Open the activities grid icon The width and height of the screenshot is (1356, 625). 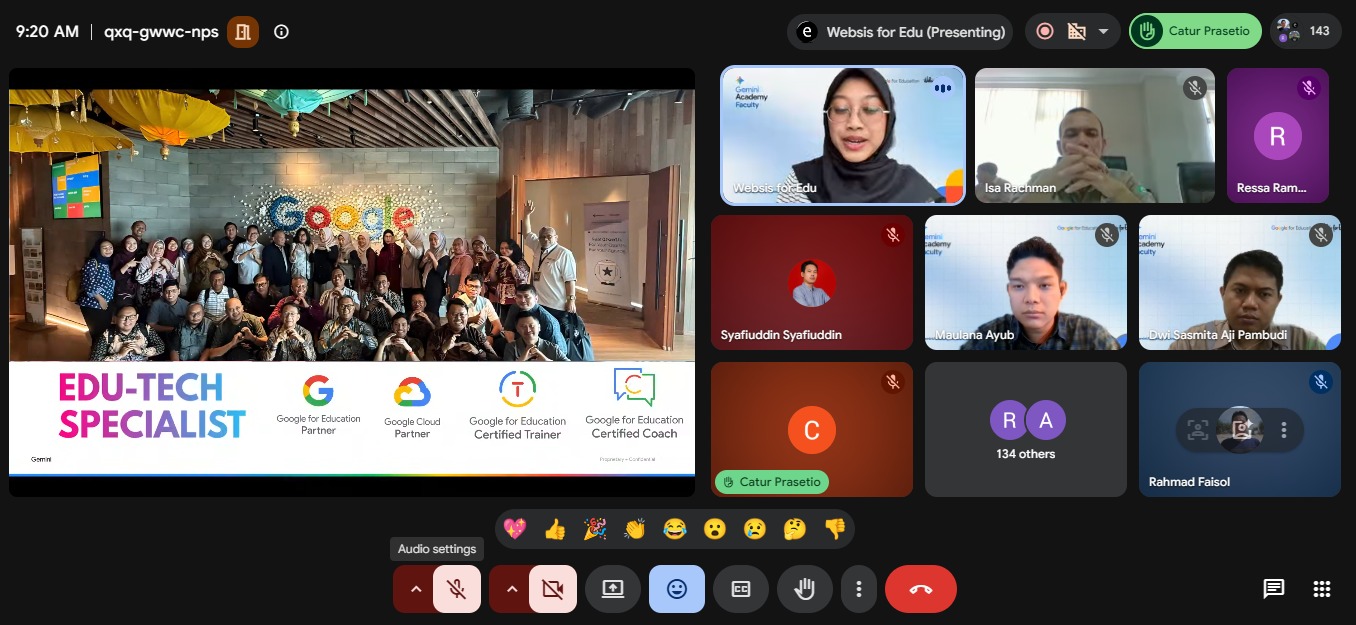click(1321, 589)
